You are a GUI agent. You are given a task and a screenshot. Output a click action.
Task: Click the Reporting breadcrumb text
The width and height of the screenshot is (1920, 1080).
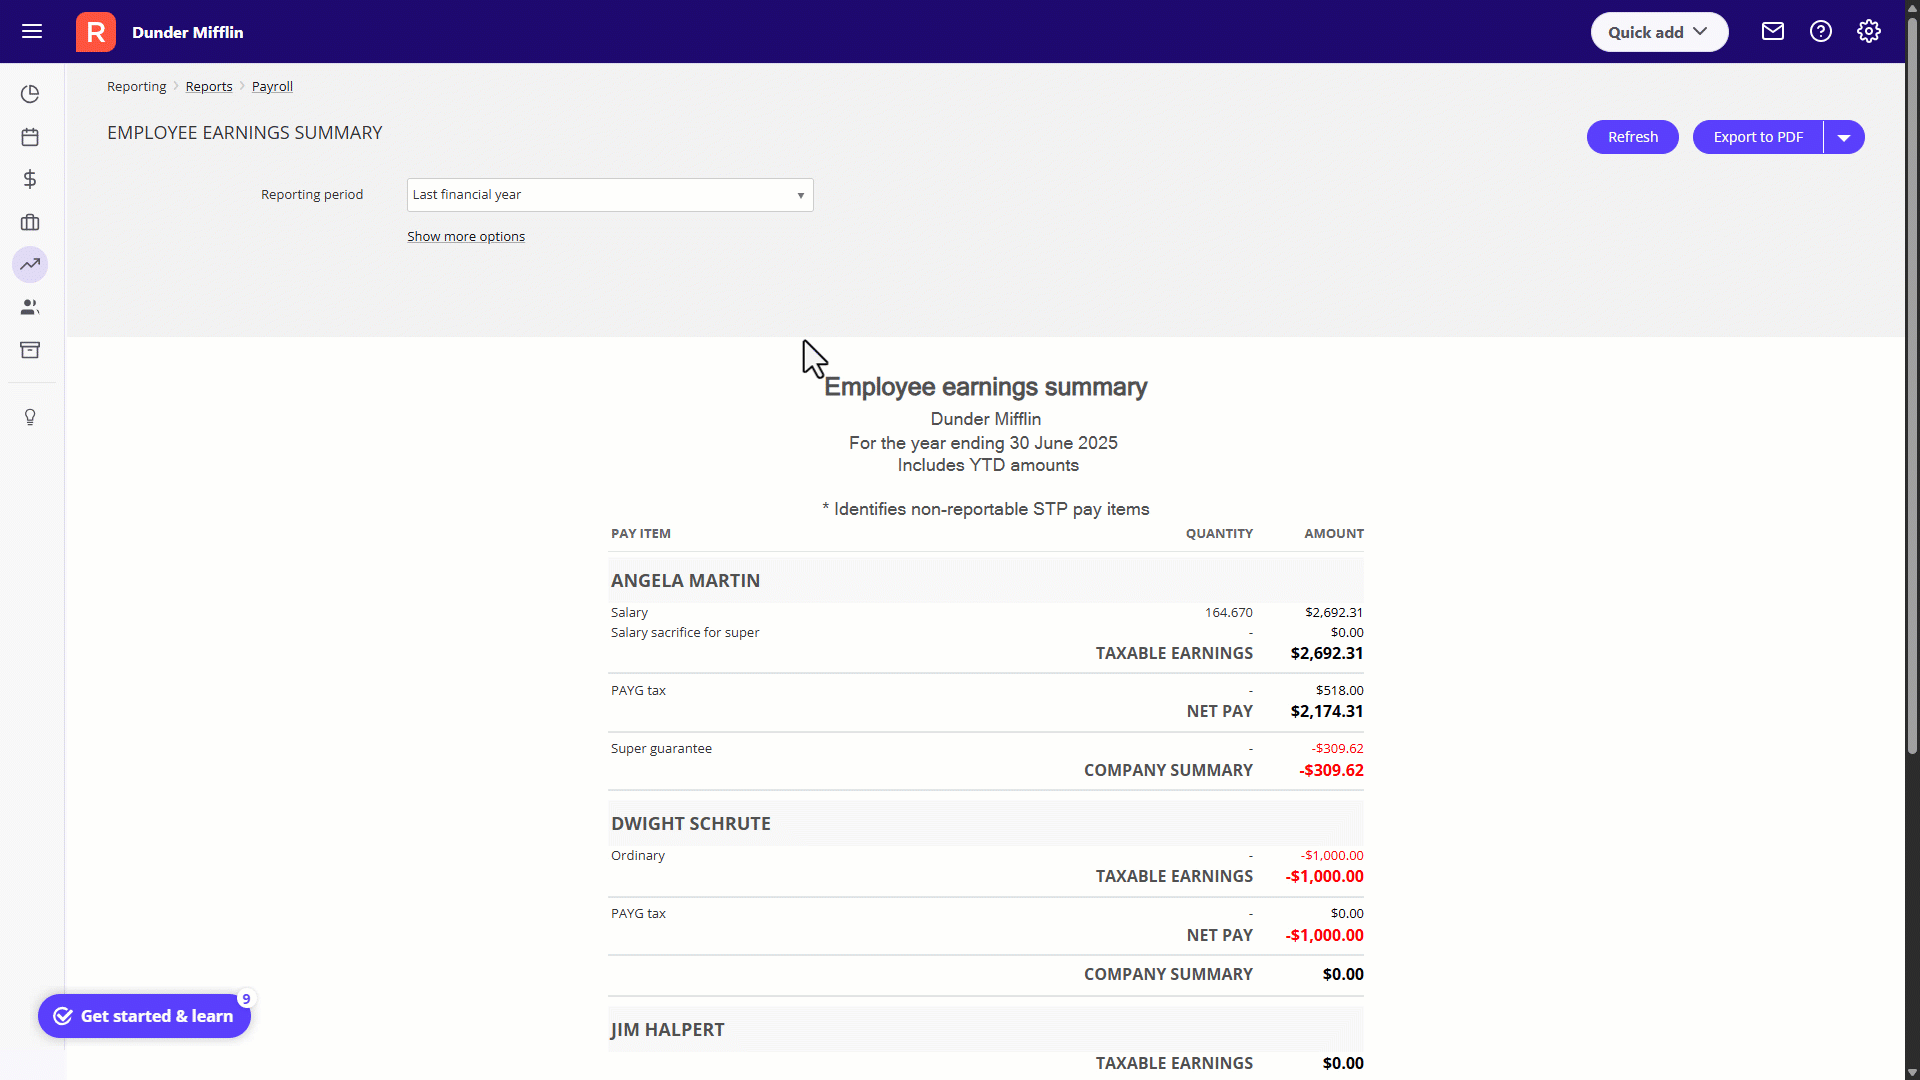pos(137,87)
